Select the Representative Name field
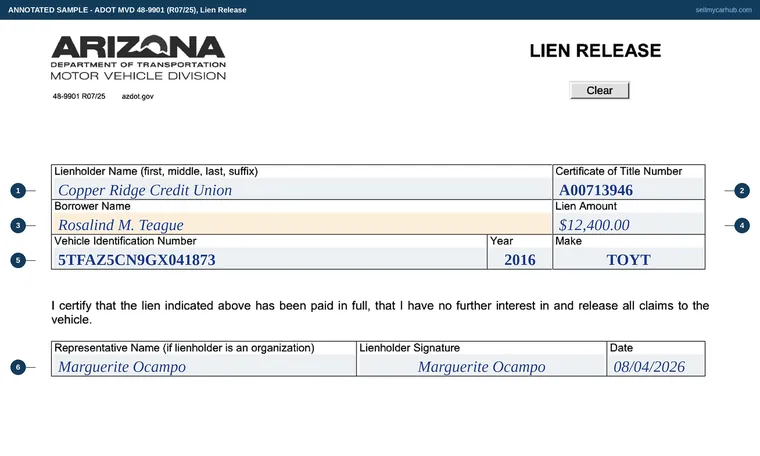This screenshot has width=760, height=456. point(204,366)
